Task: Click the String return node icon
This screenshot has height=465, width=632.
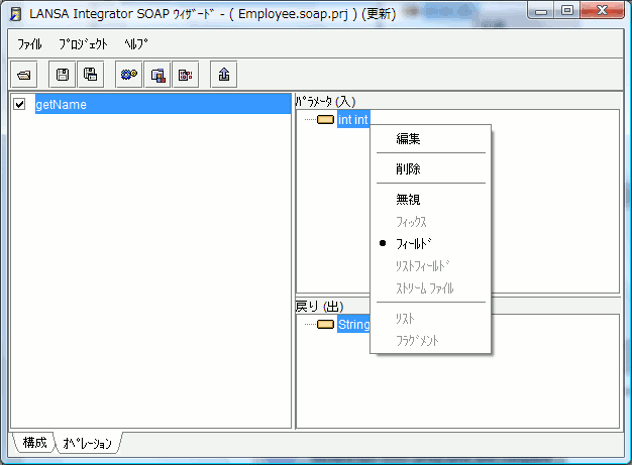Action: (325, 324)
